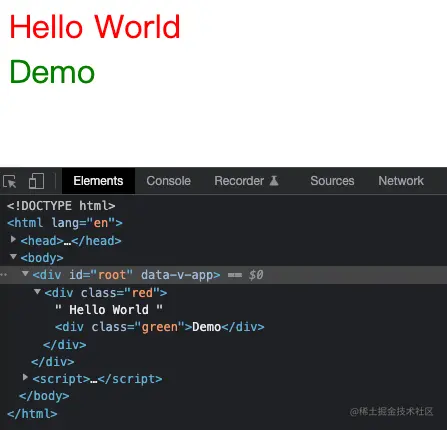This screenshot has height=430, width=447.
Task: Select the head node row
Action: point(71,241)
